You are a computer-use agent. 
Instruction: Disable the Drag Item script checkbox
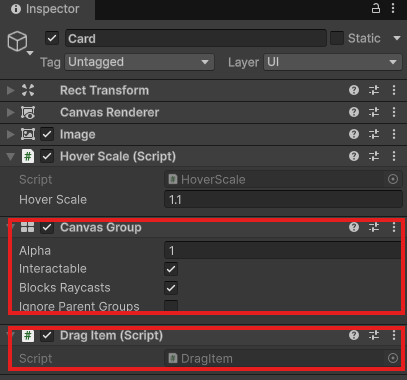[47, 335]
